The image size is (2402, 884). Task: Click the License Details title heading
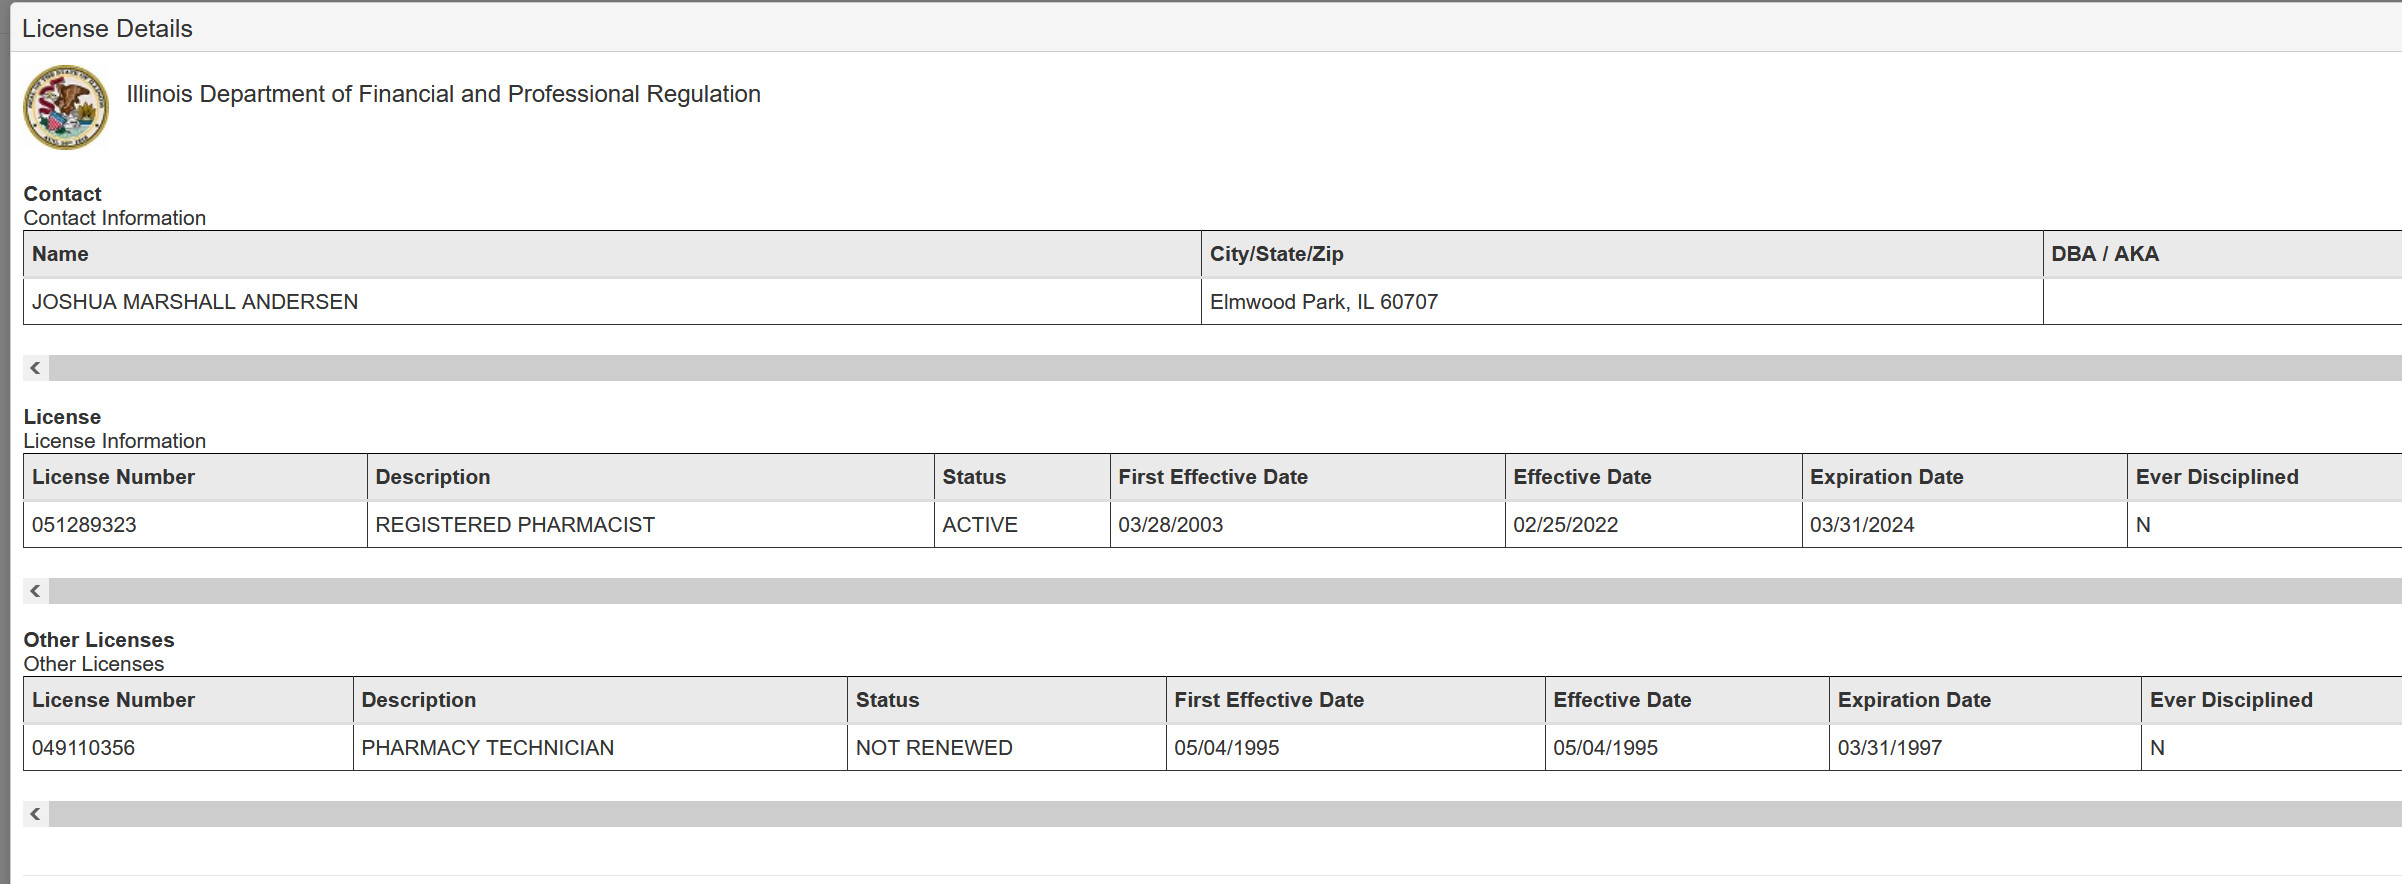click(107, 29)
